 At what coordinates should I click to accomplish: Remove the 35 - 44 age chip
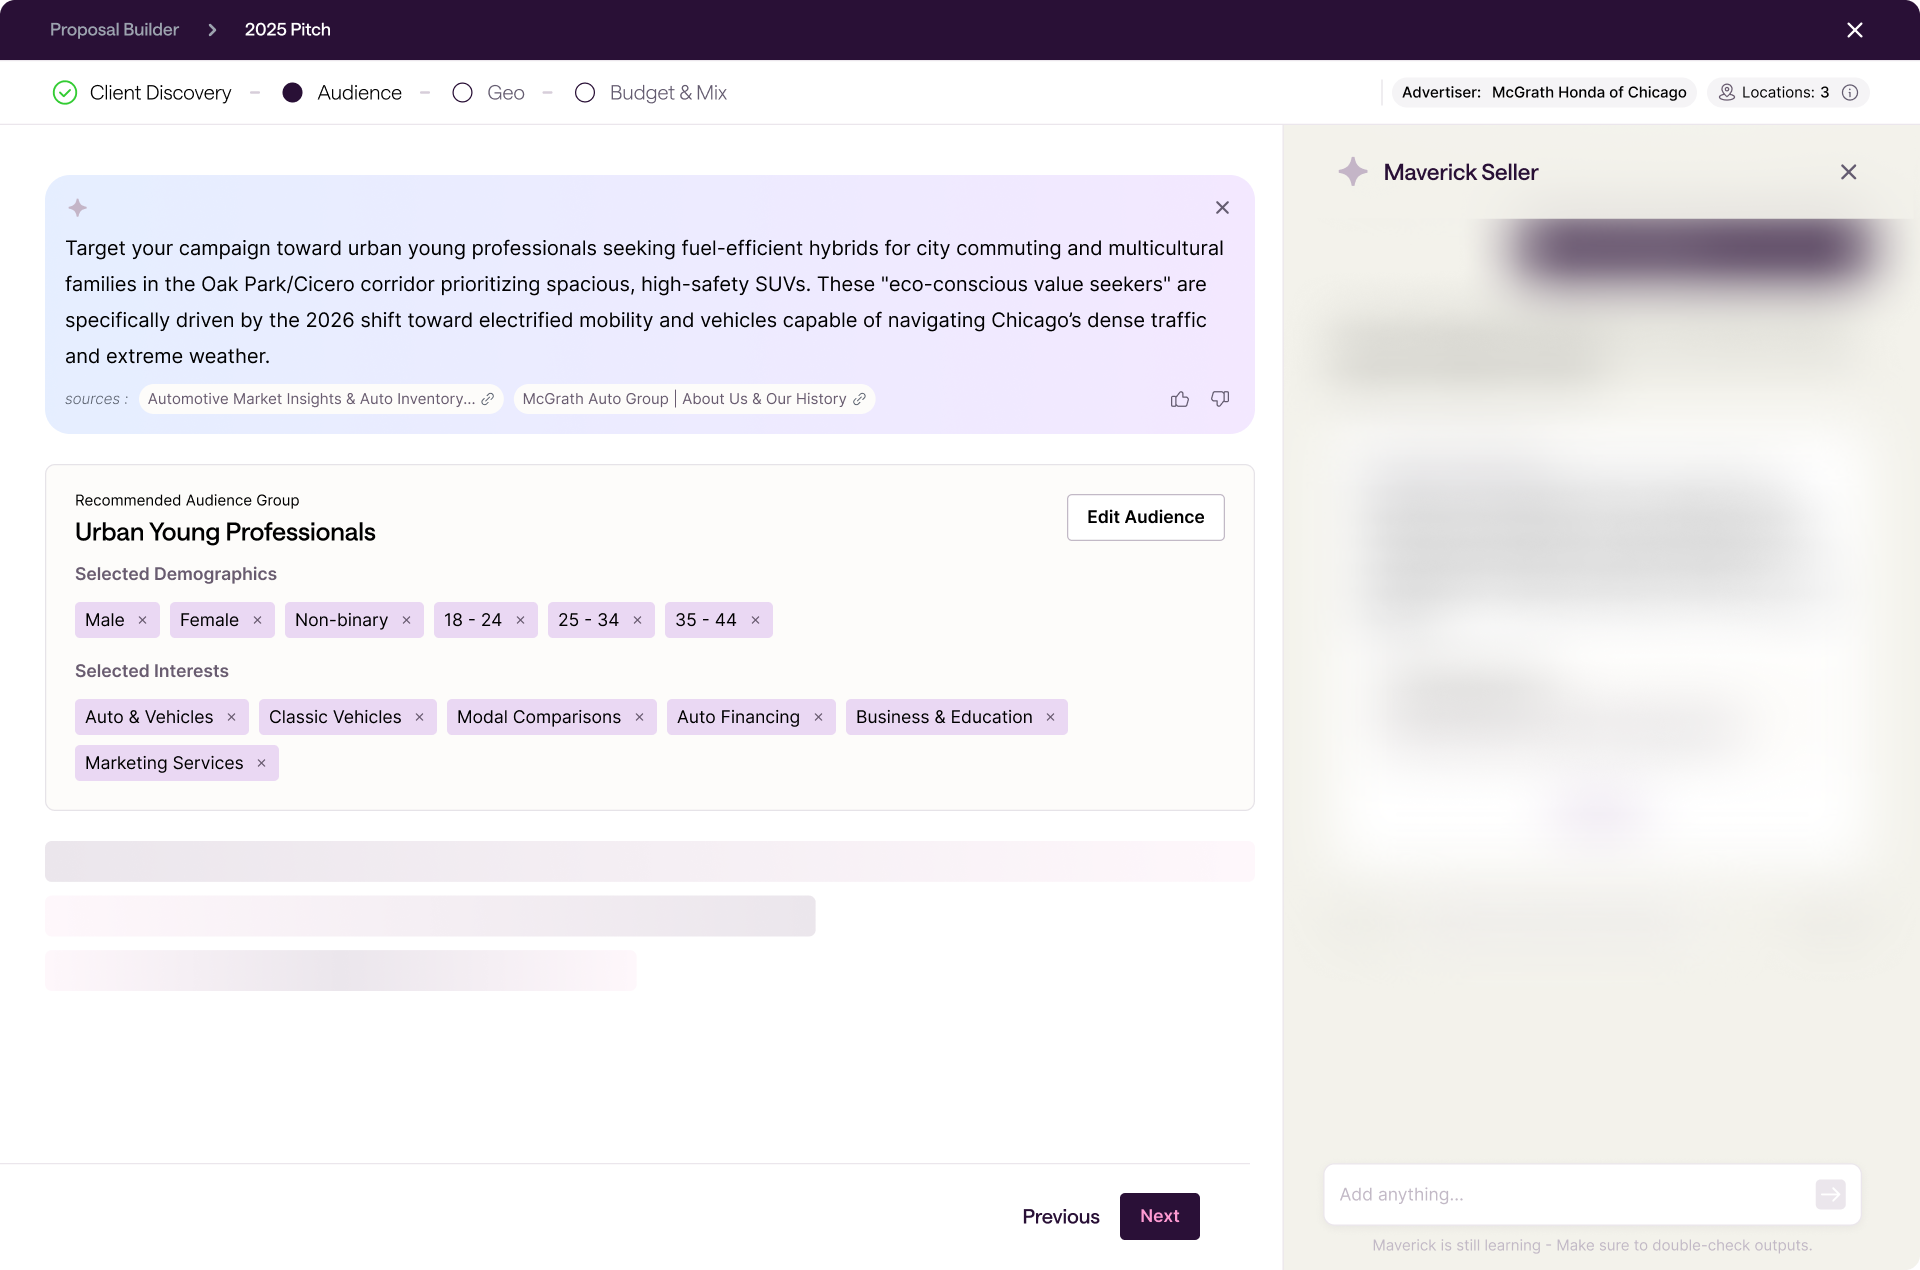click(x=756, y=620)
